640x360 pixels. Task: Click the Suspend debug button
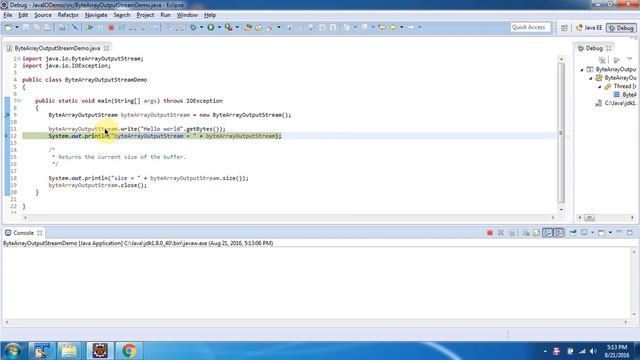pyautogui.click(x=100, y=27)
